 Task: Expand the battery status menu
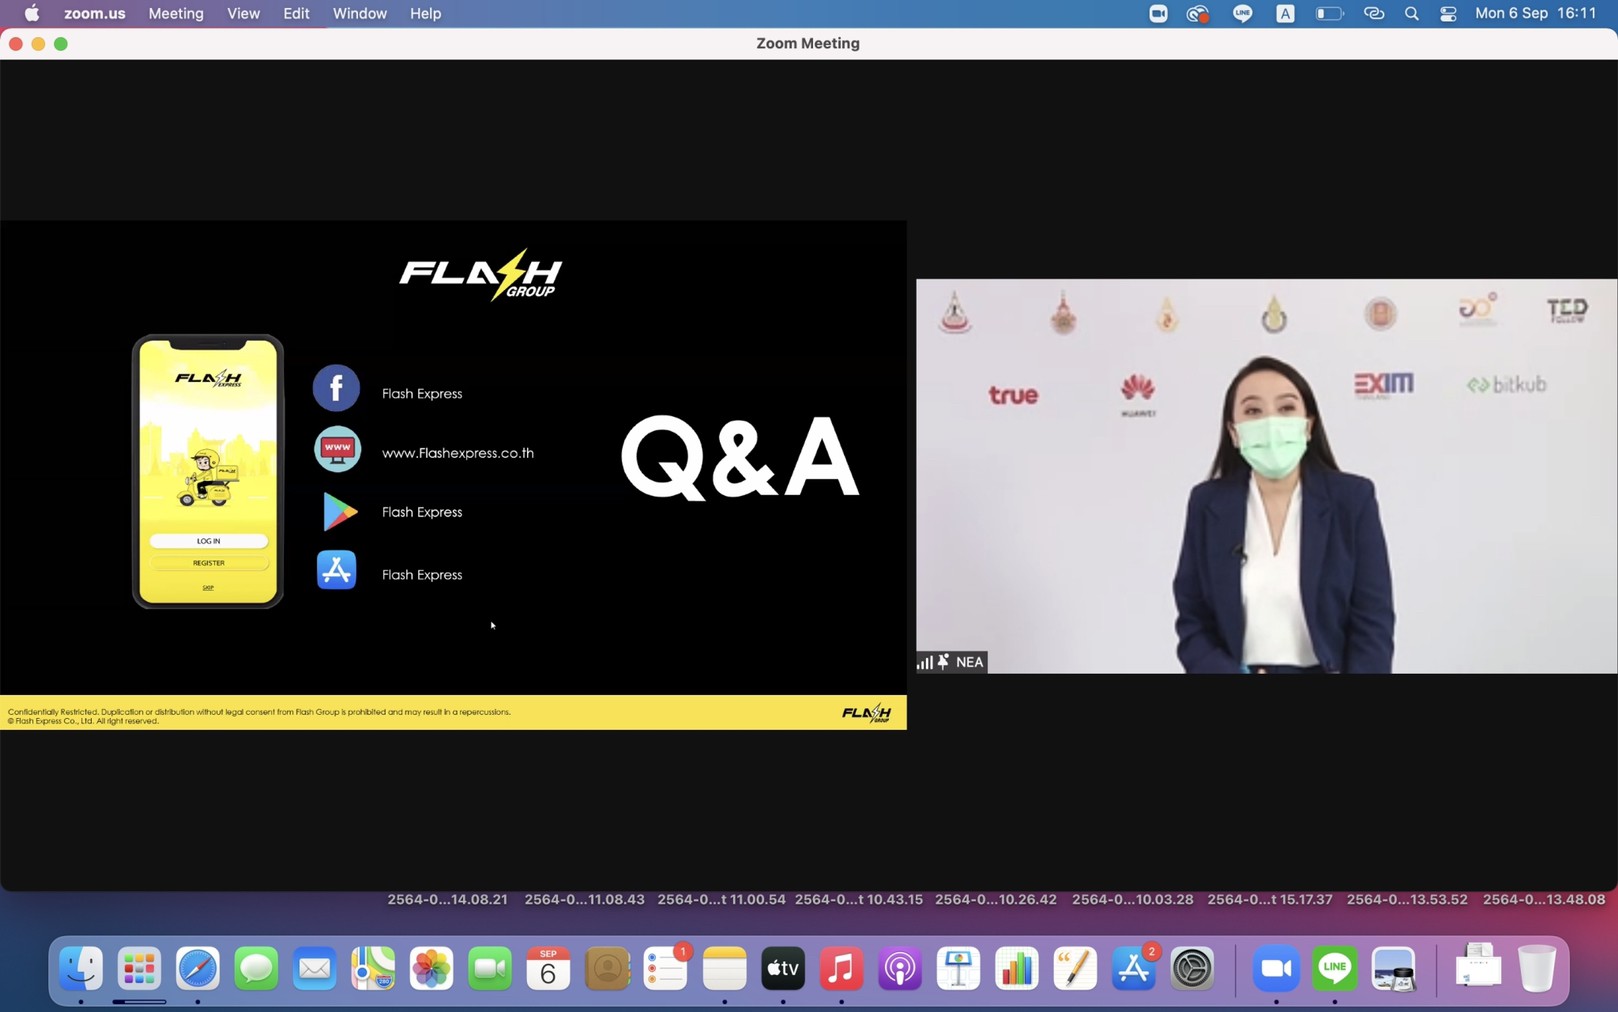tap(1328, 14)
